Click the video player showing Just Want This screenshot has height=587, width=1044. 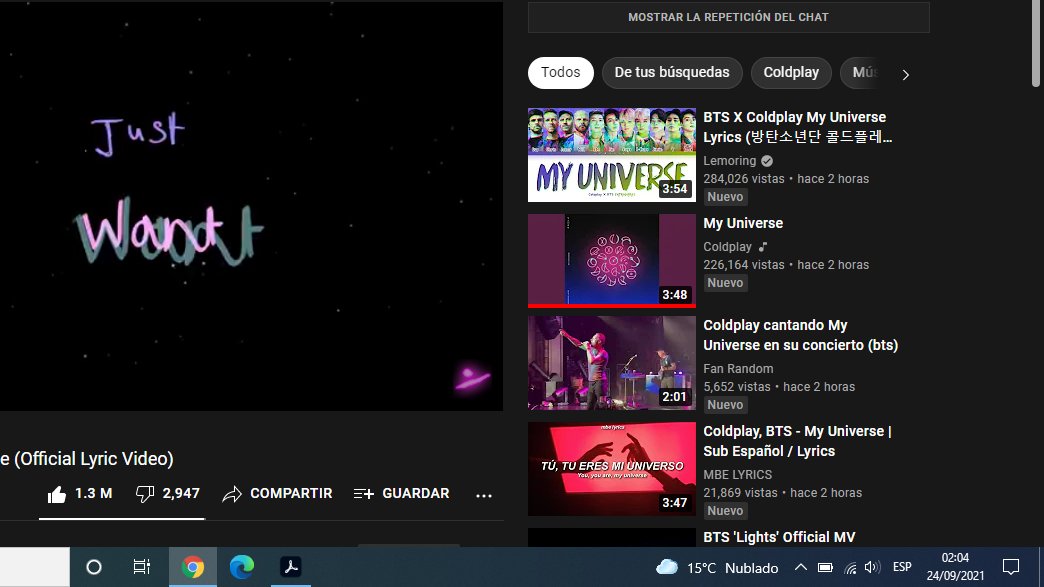coord(251,206)
